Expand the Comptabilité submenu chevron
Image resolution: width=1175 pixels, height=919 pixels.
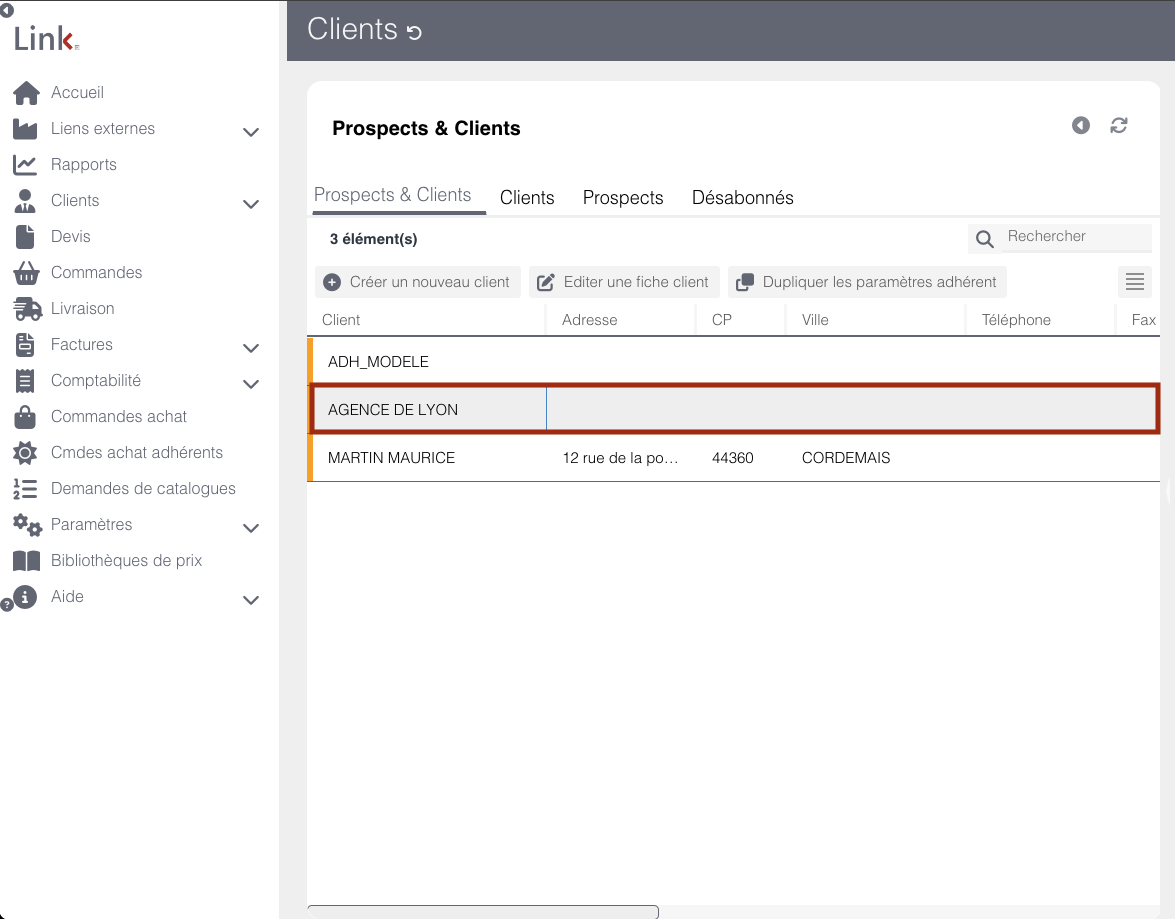click(251, 384)
